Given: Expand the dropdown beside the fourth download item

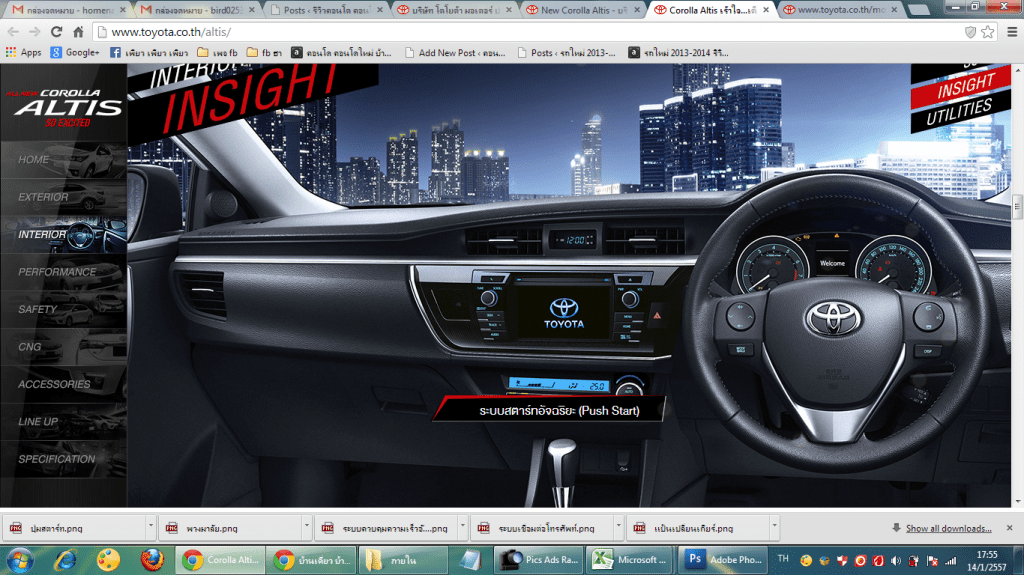Looking at the screenshot, I should coord(618,527).
